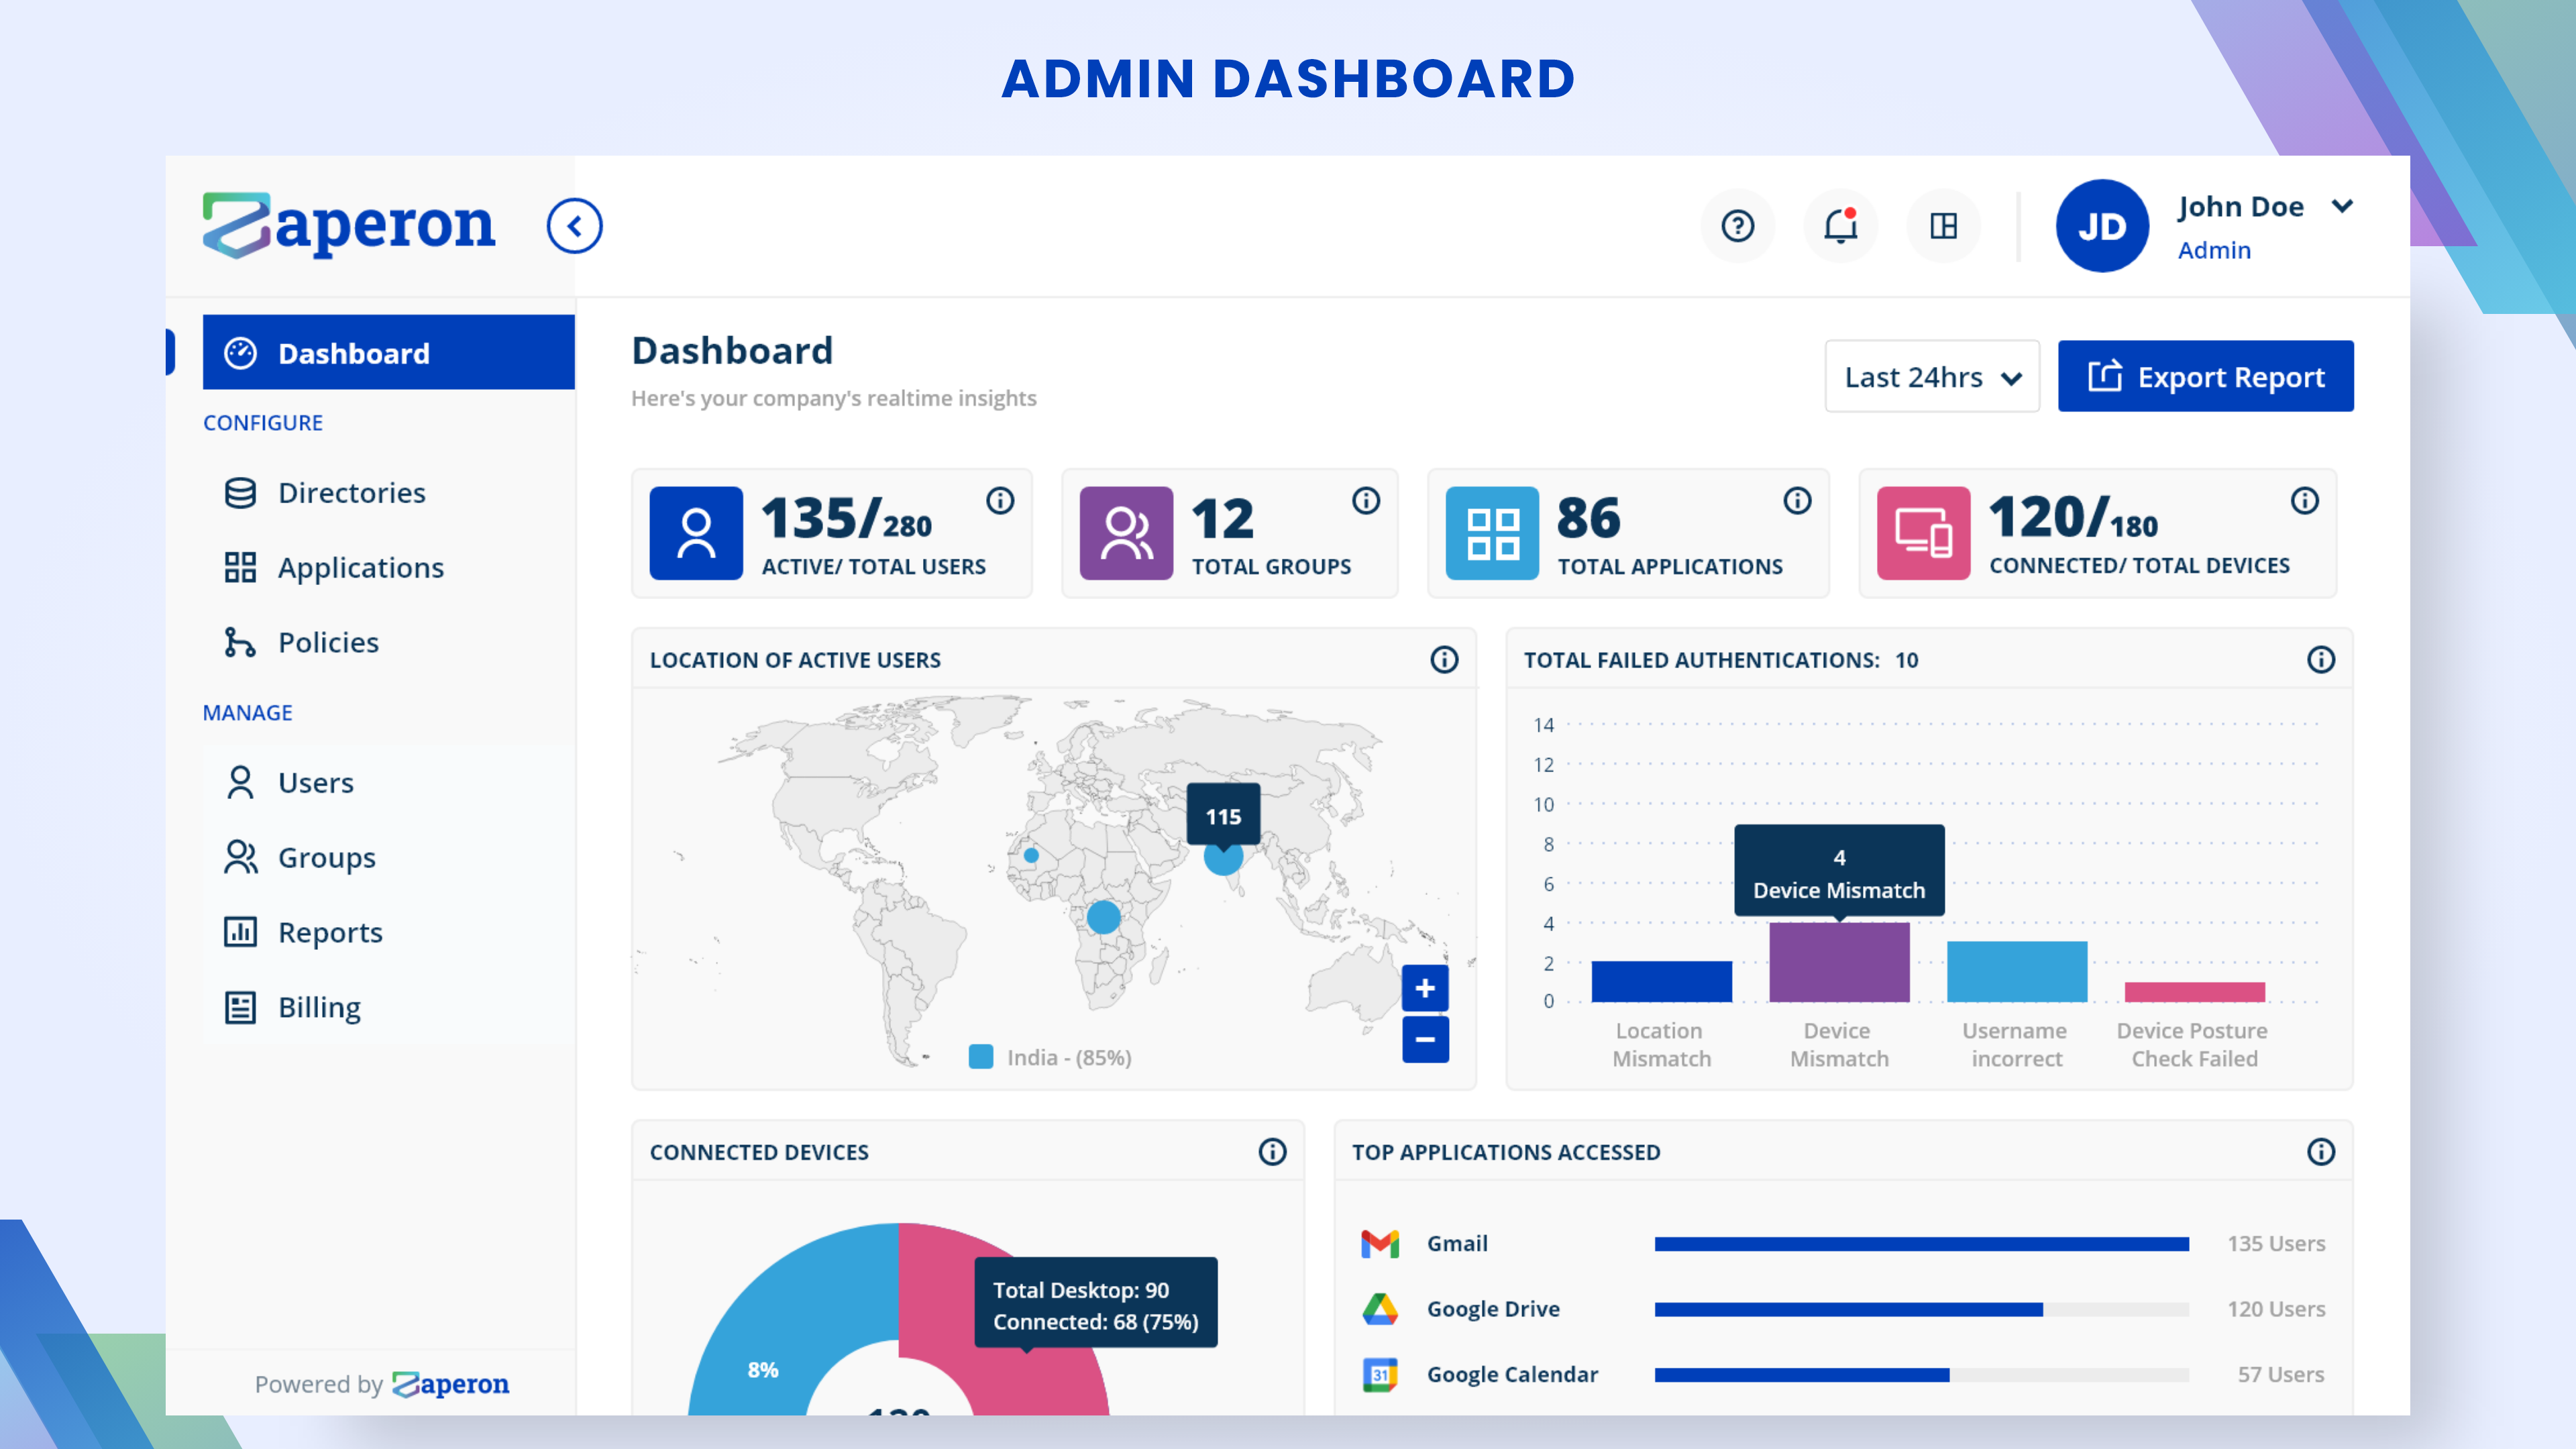
Task: Click info icon on Failed Authentications panel
Action: point(2320,660)
